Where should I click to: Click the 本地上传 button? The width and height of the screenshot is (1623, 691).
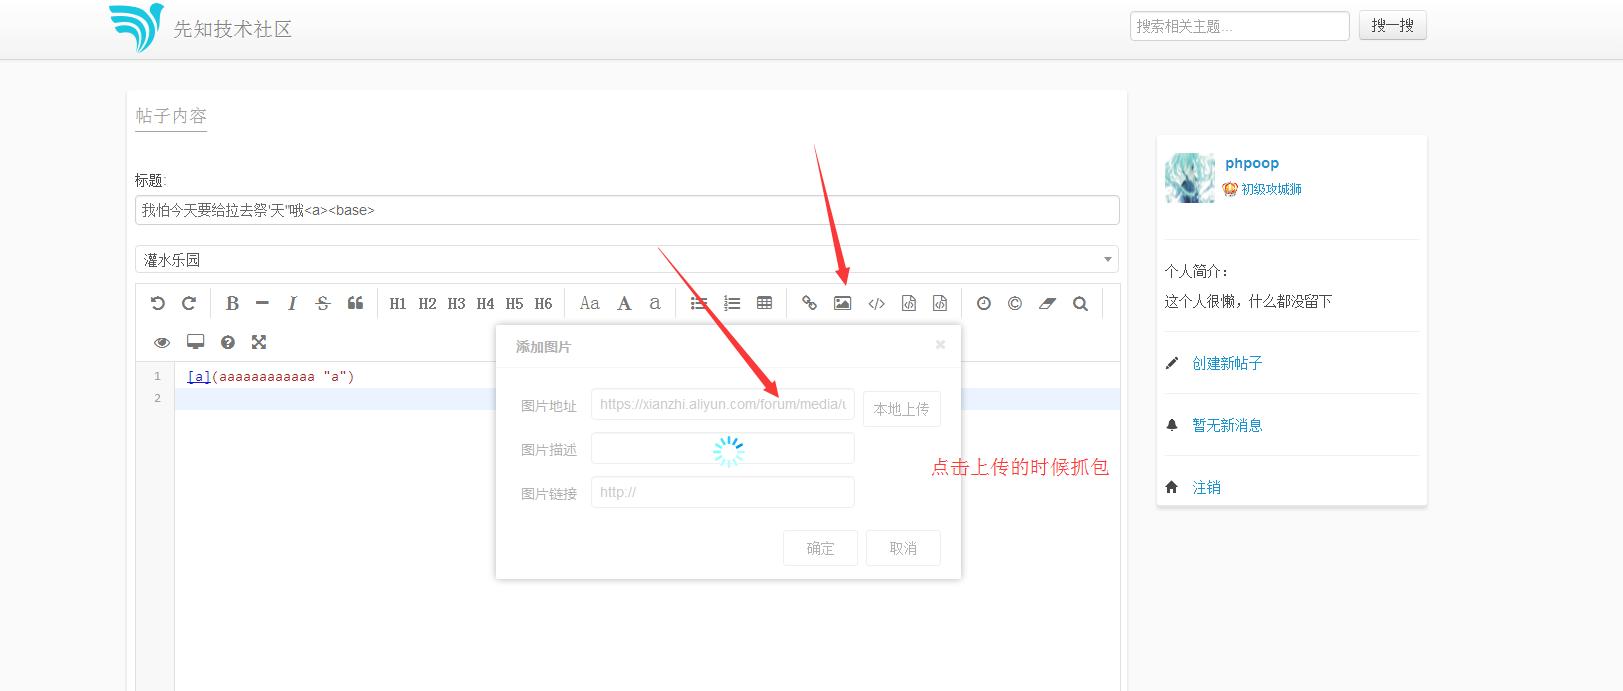click(x=902, y=409)
